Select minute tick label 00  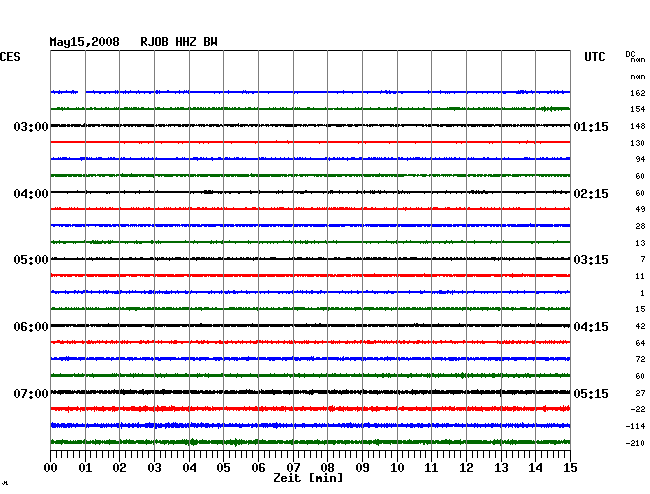[51, 467]
